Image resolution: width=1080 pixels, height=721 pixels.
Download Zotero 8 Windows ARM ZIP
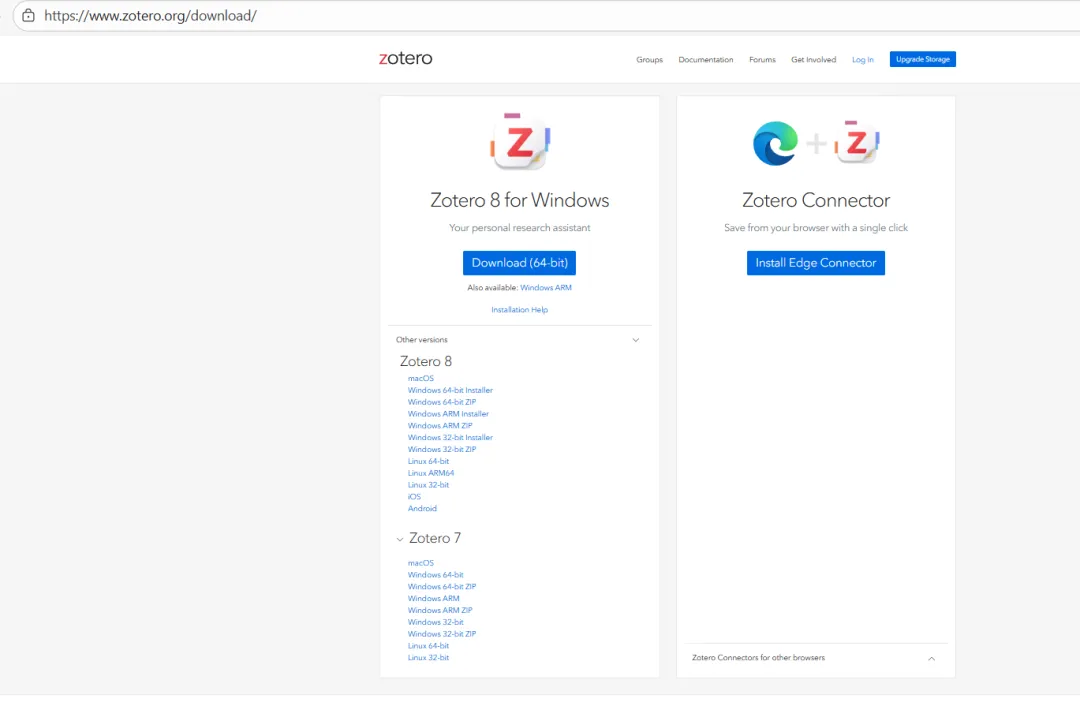pos(439,426)
